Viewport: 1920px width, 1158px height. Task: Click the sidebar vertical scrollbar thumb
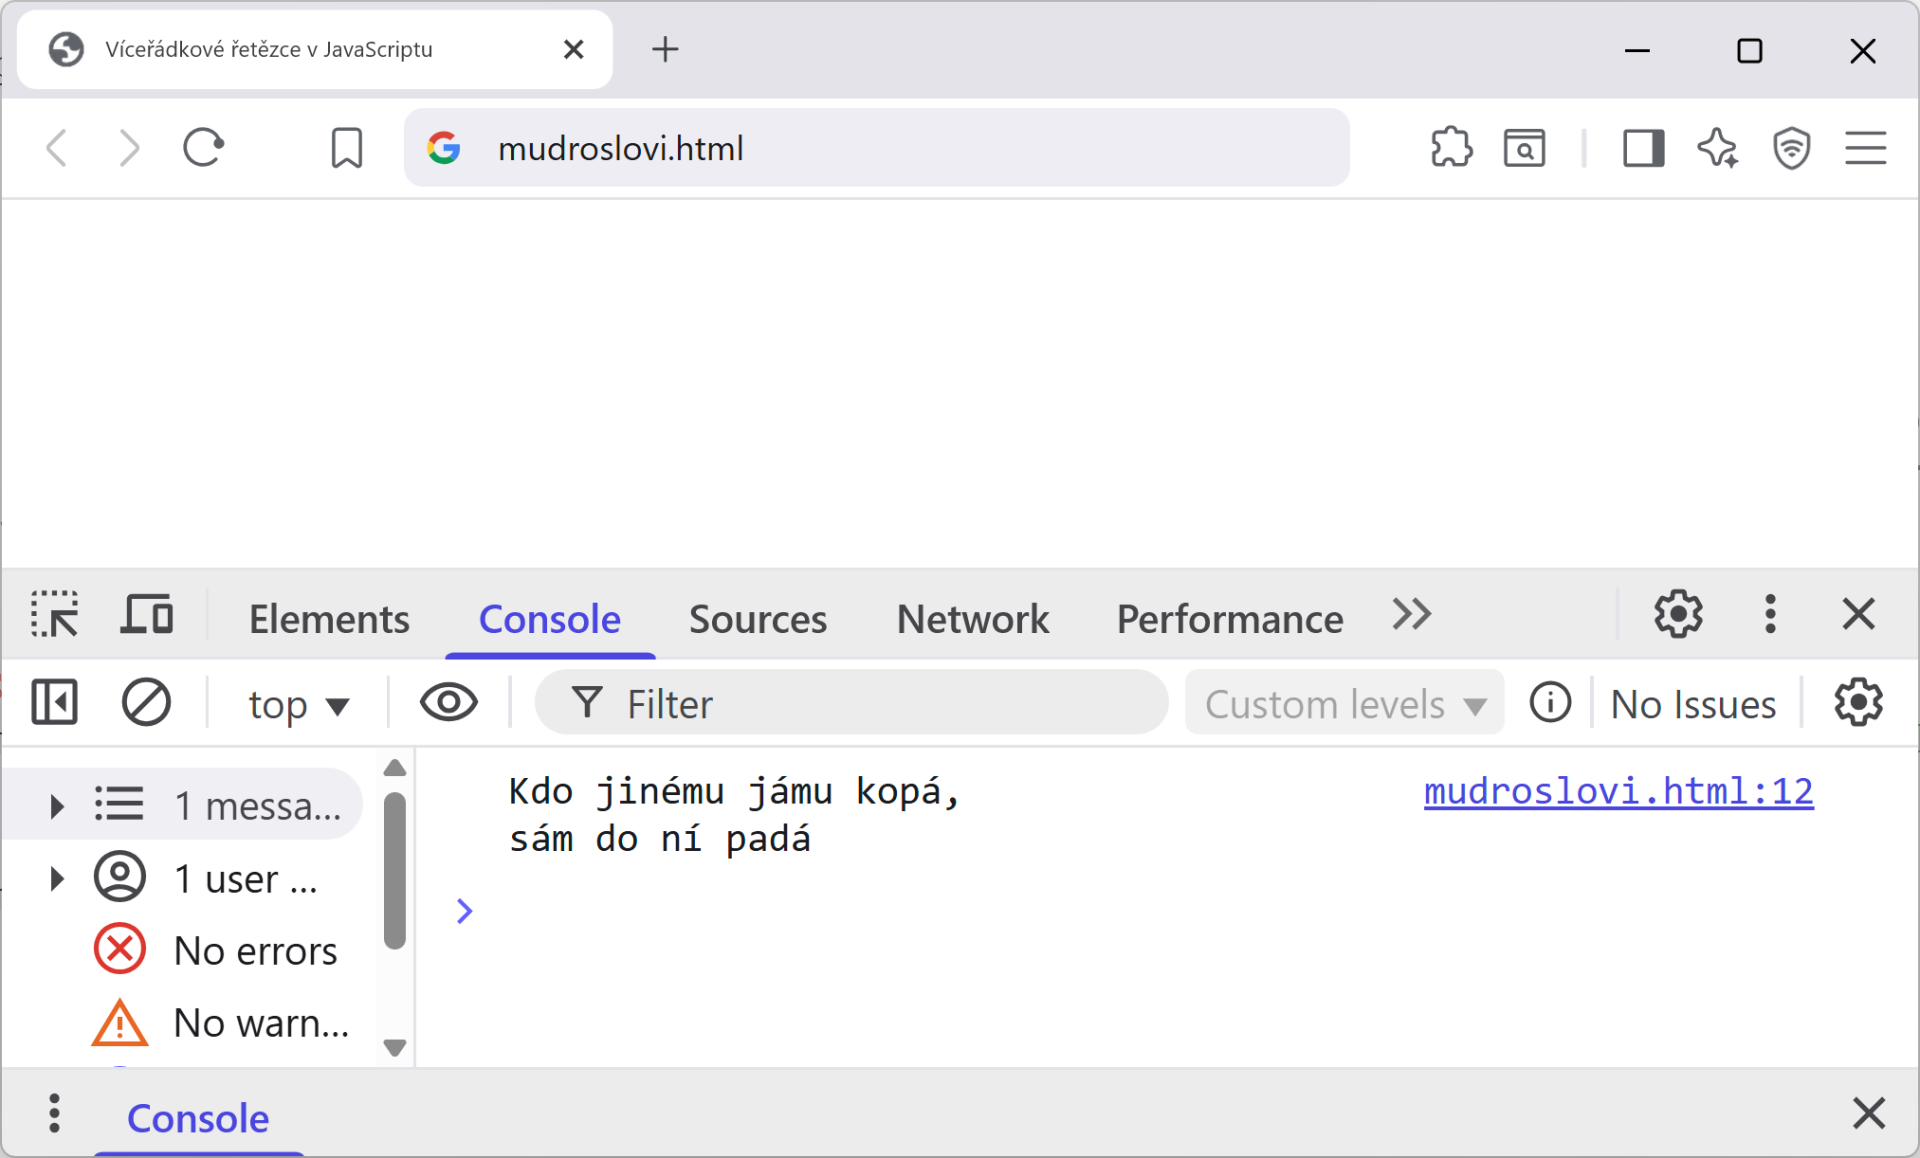(395, 870)
